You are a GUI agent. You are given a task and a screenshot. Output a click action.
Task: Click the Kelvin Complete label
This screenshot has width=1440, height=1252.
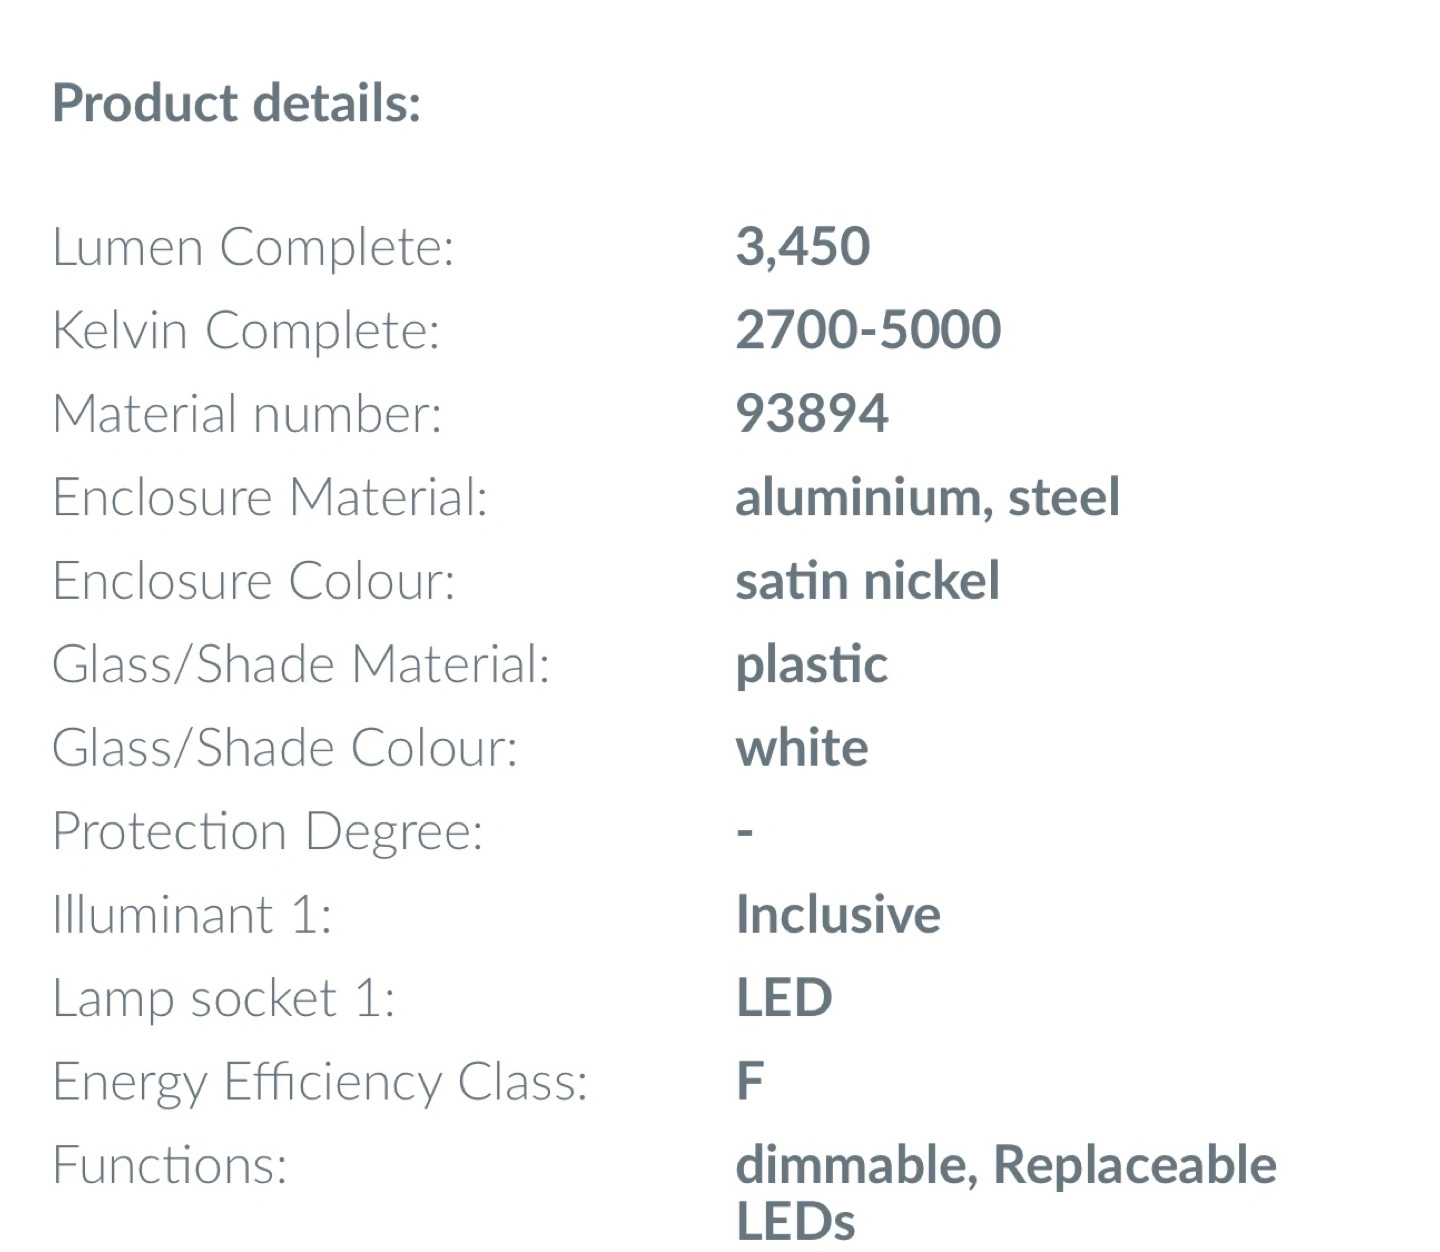tap(246, 330)
